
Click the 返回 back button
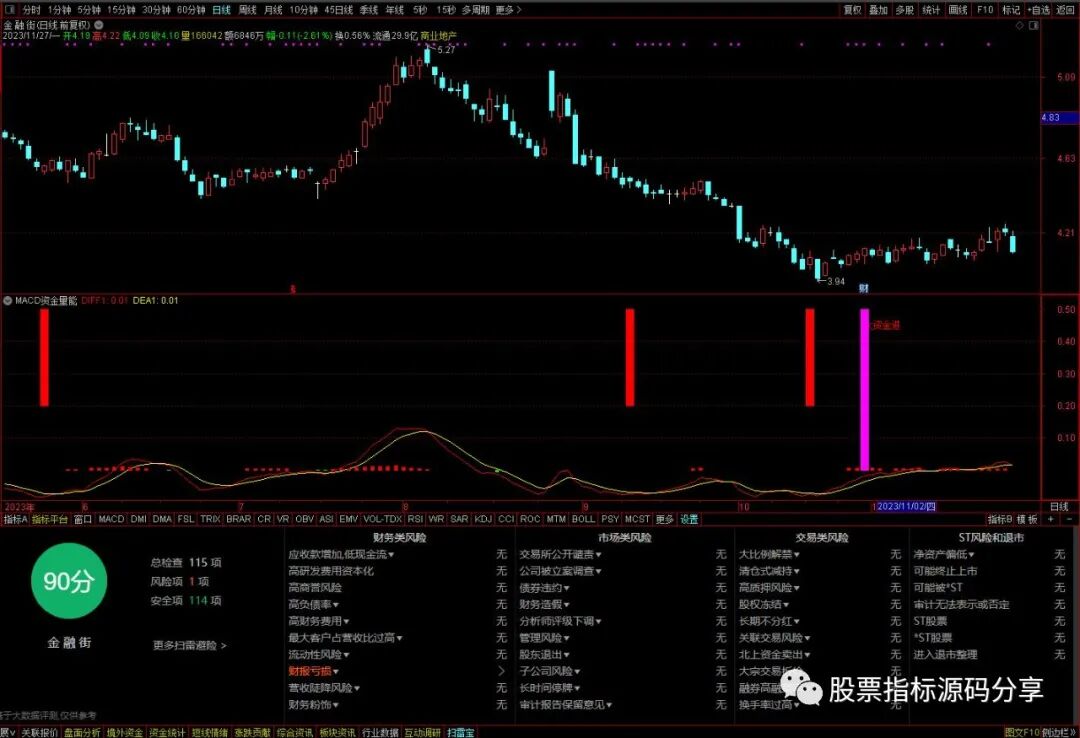(1065, 10)
